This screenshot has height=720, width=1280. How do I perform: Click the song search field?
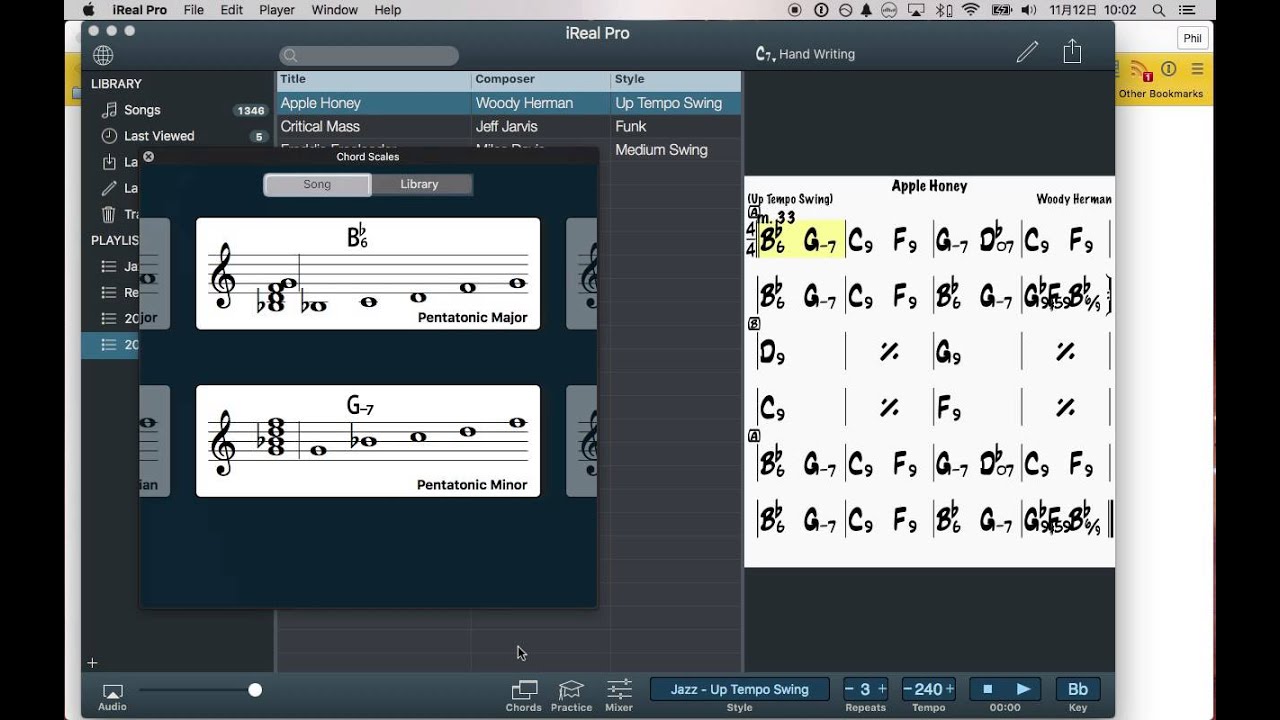(x=369, y=56)
